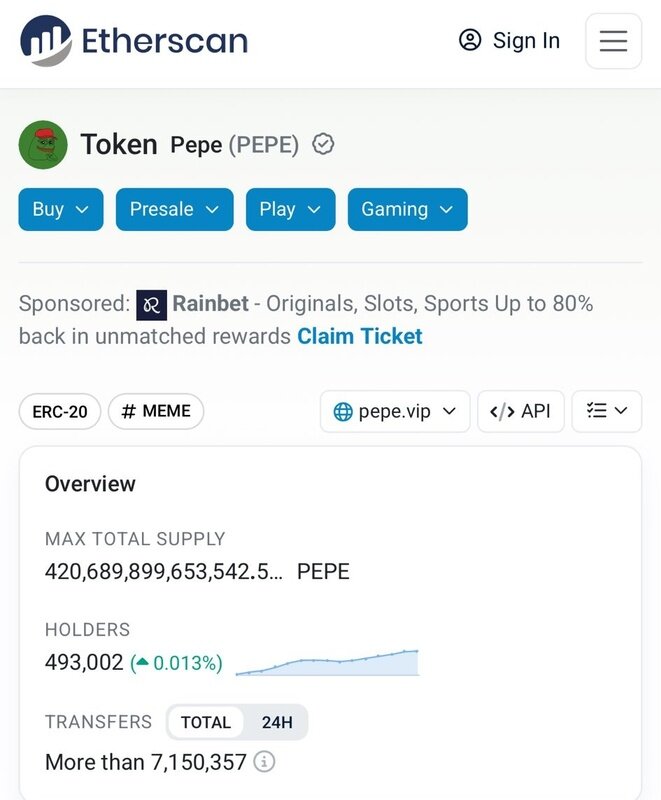Expand the Buy dropdown
This screenshot has width=661, height=800.
[x=61, y=209]
